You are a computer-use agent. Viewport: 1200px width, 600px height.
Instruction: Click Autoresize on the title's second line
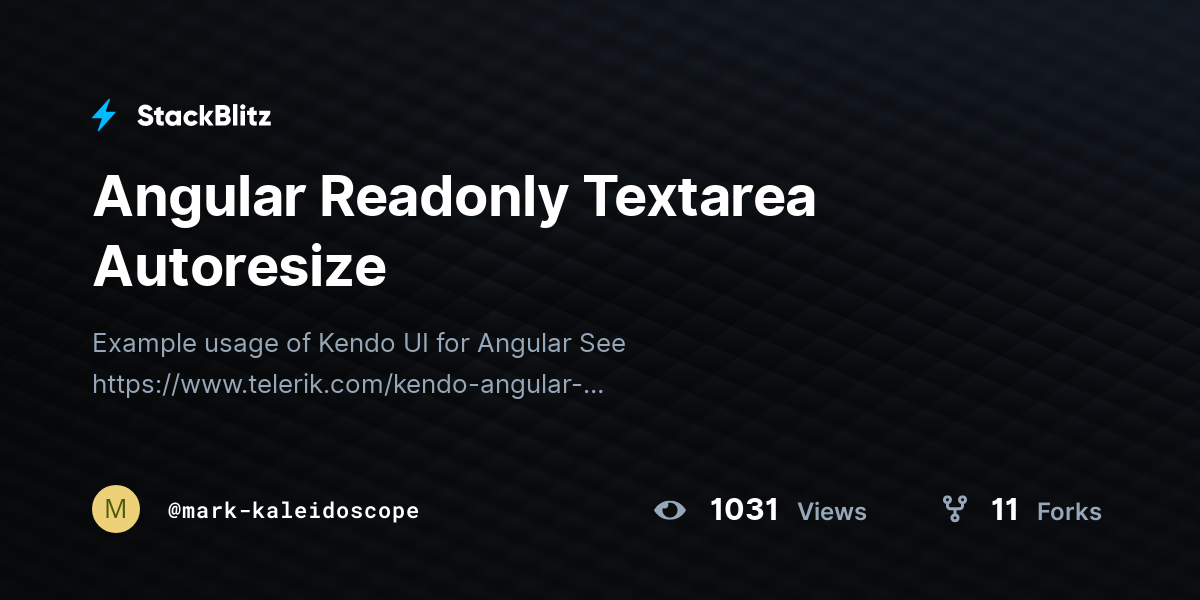[240, 267]
